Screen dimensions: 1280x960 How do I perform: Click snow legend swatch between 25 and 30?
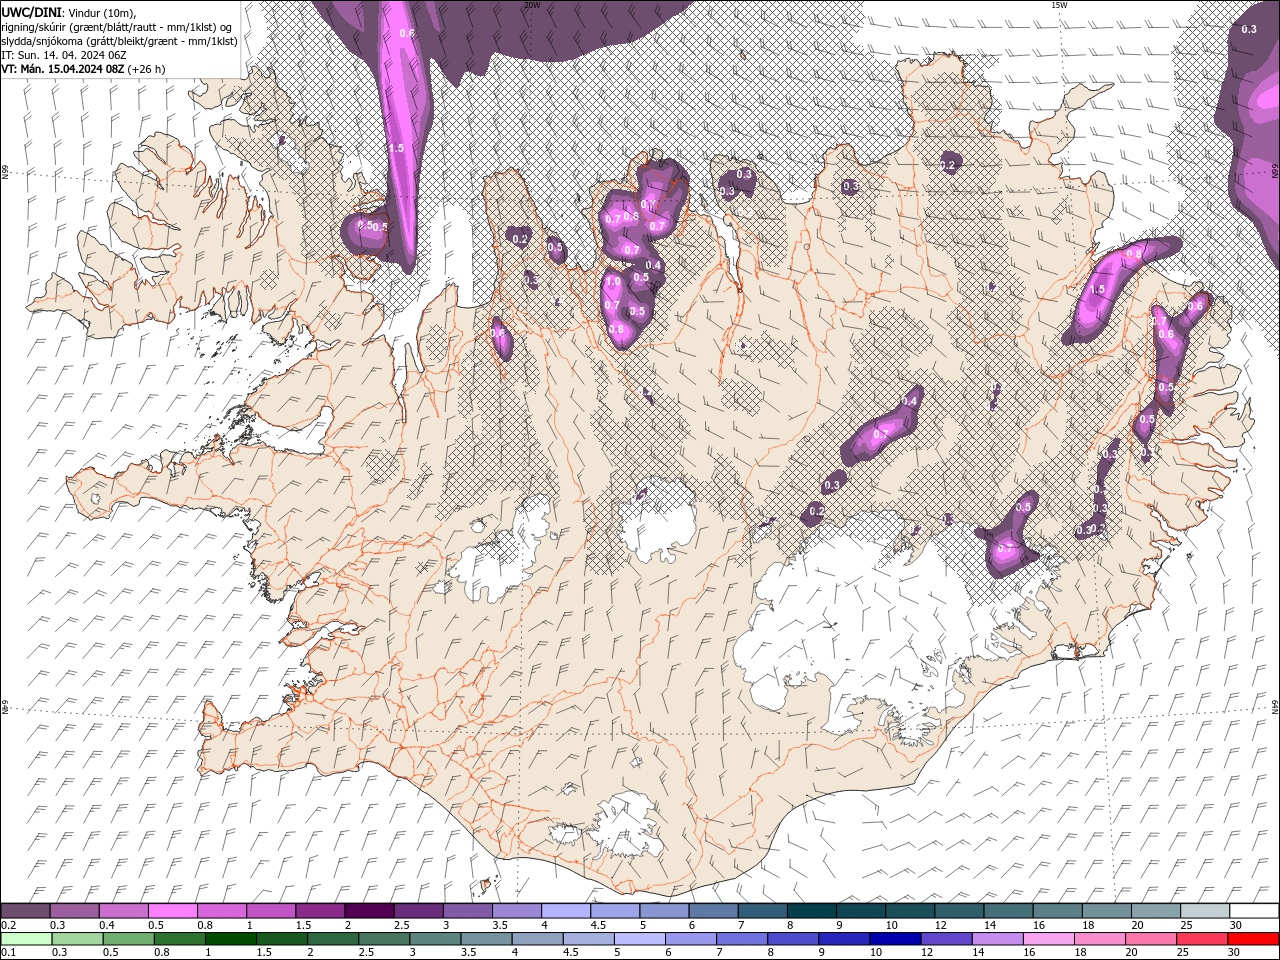click(x=1206, y=911)
